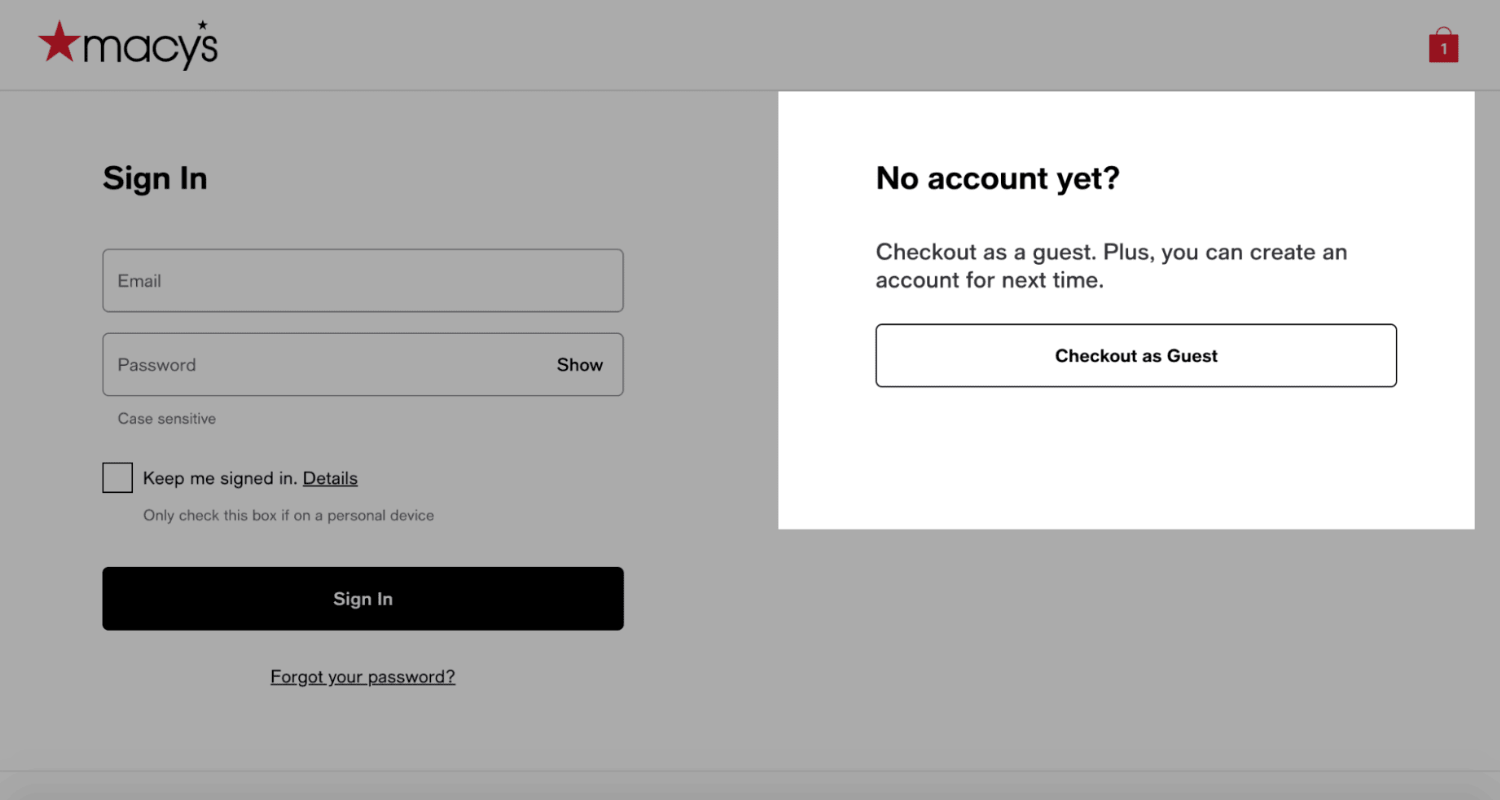
Task: Open the red shopping bag icon
Action: (x=1443, y=45)
